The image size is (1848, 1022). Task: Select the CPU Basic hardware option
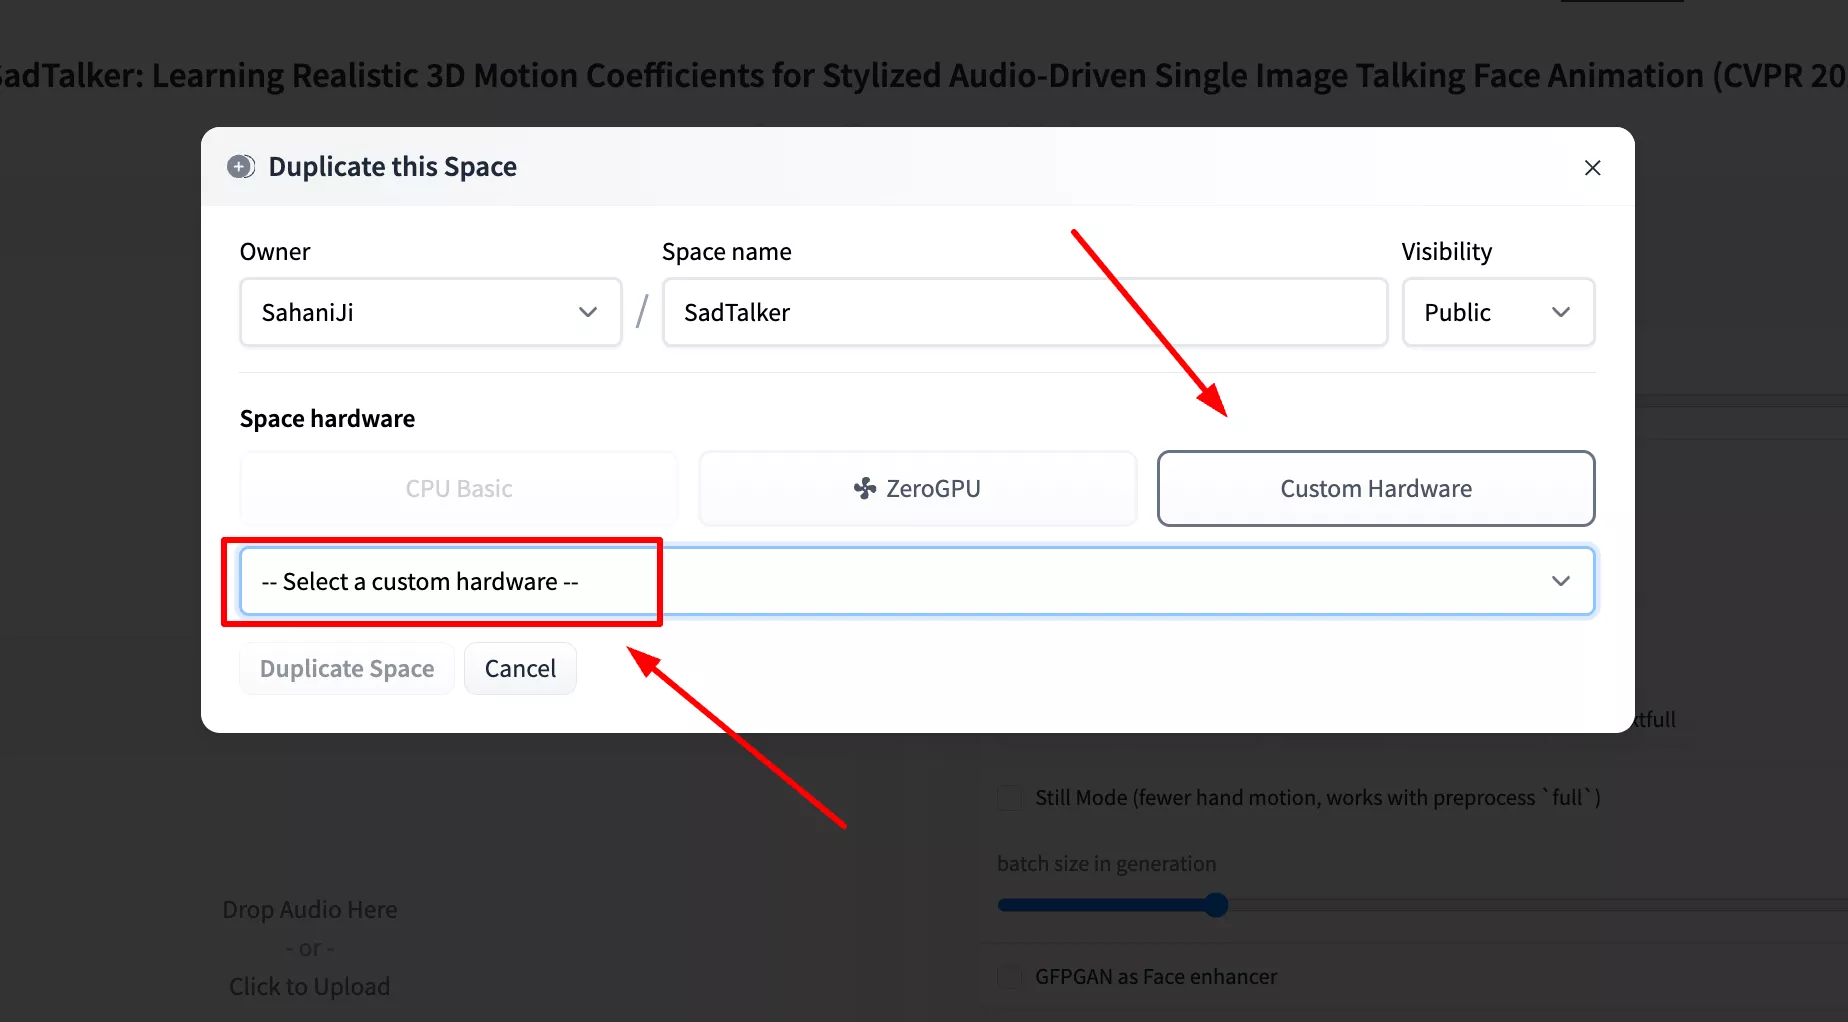click(459, 488)
